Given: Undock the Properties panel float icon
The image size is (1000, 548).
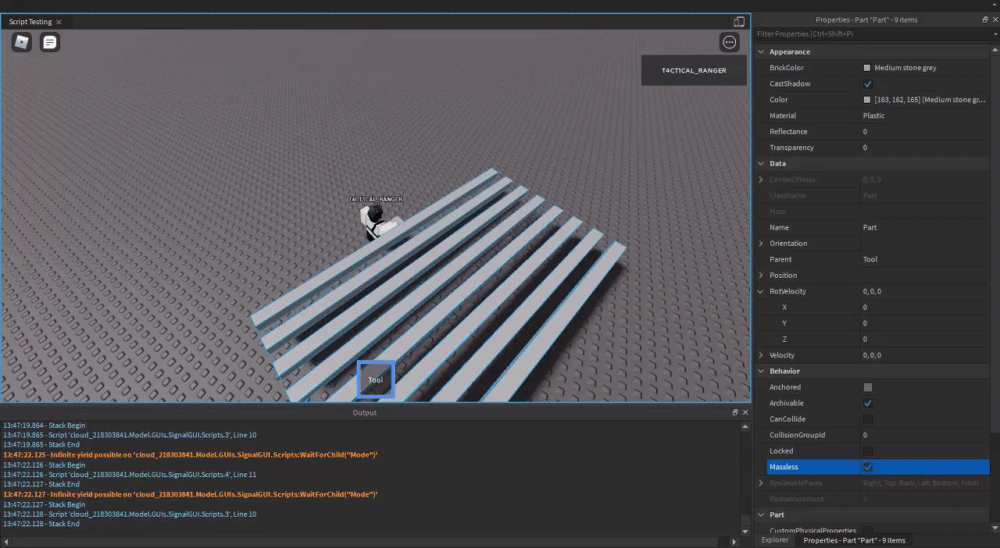Looking at the screenshot, I should (985, 20).
